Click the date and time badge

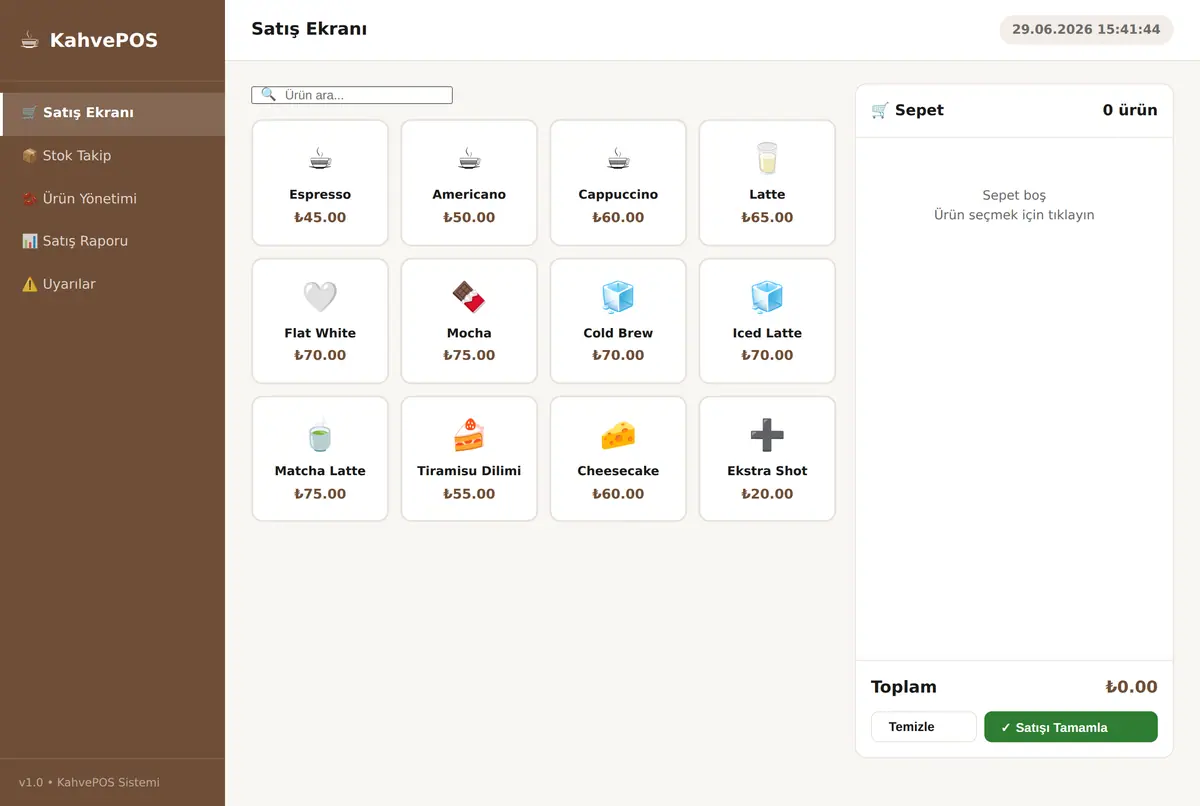[x=1086, y=29]
